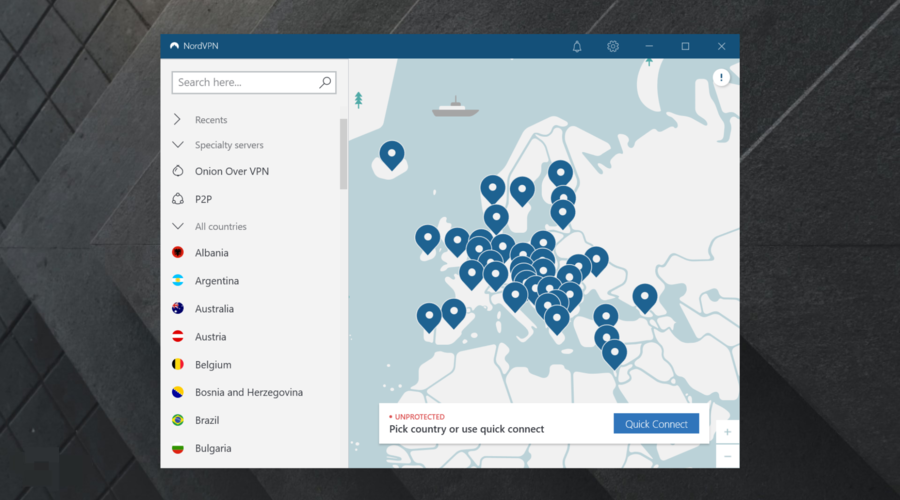Viewport: 900px width, 500px height.
Task: Click the NordVPN logo in title bar
Action: tap(174, 46)
